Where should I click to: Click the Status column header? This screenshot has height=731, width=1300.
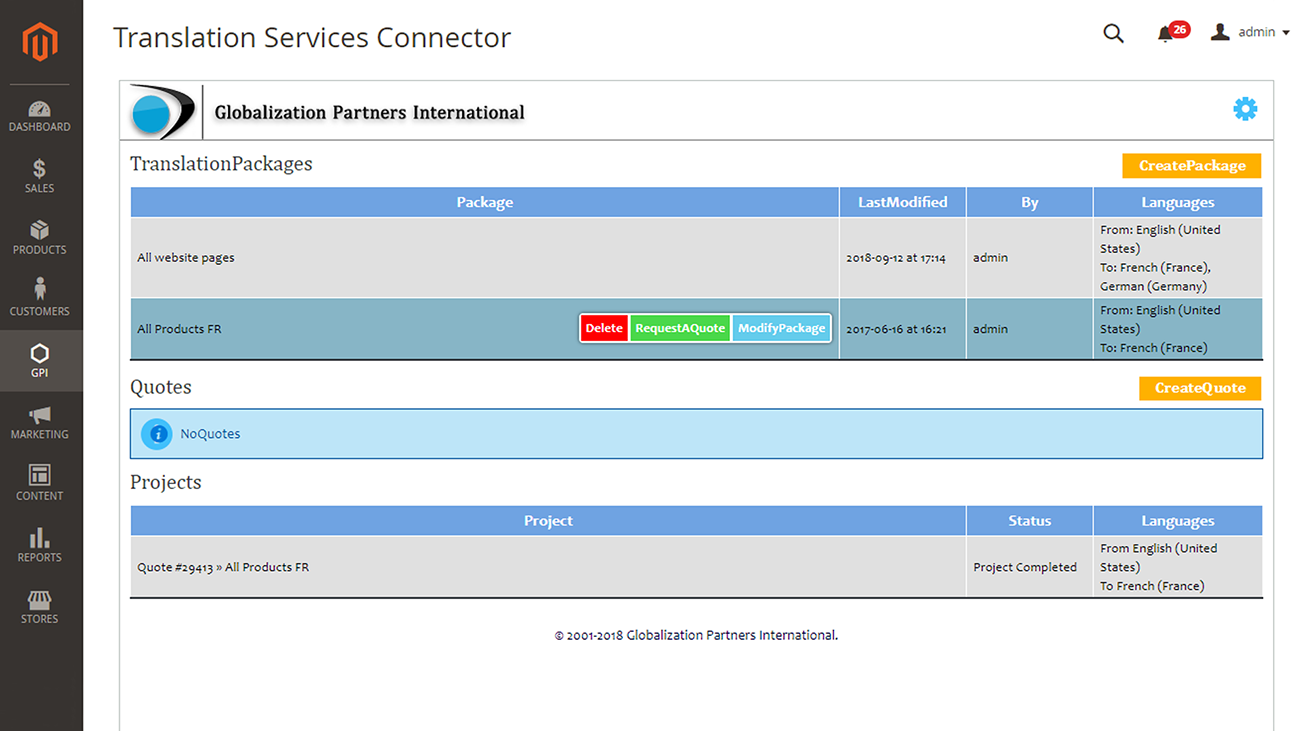[x=1030, y=521]
